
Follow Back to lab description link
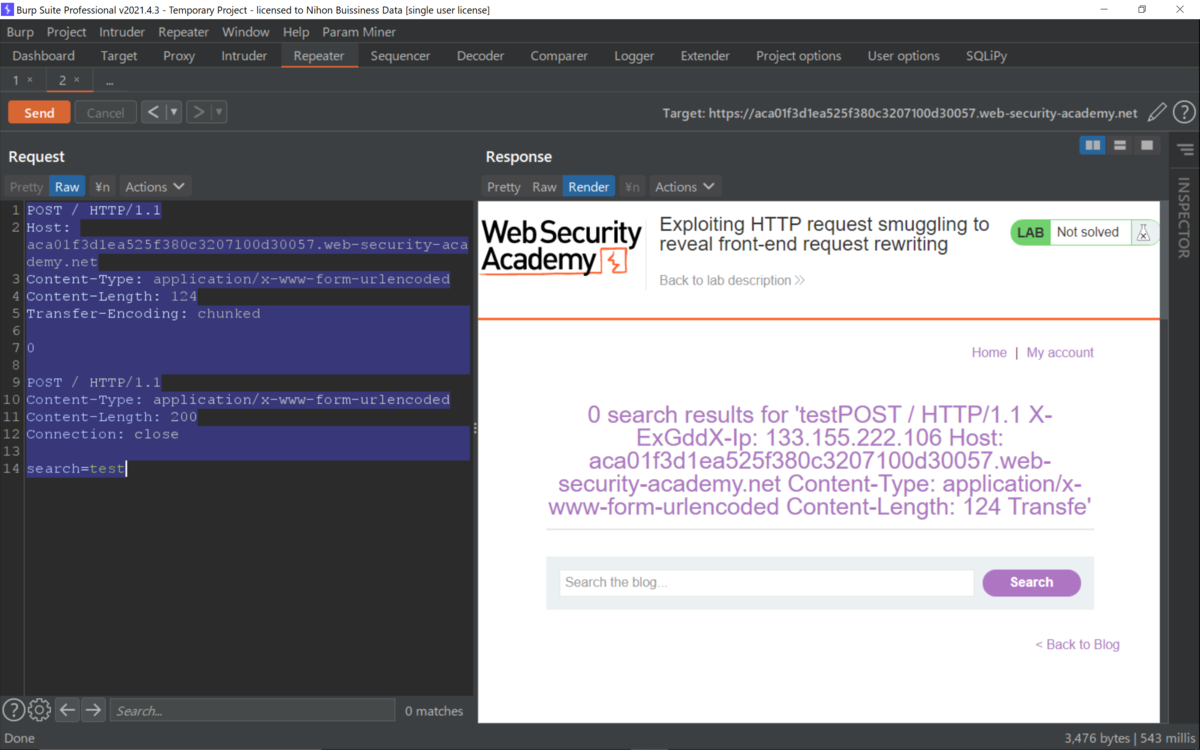click(732, 280)
